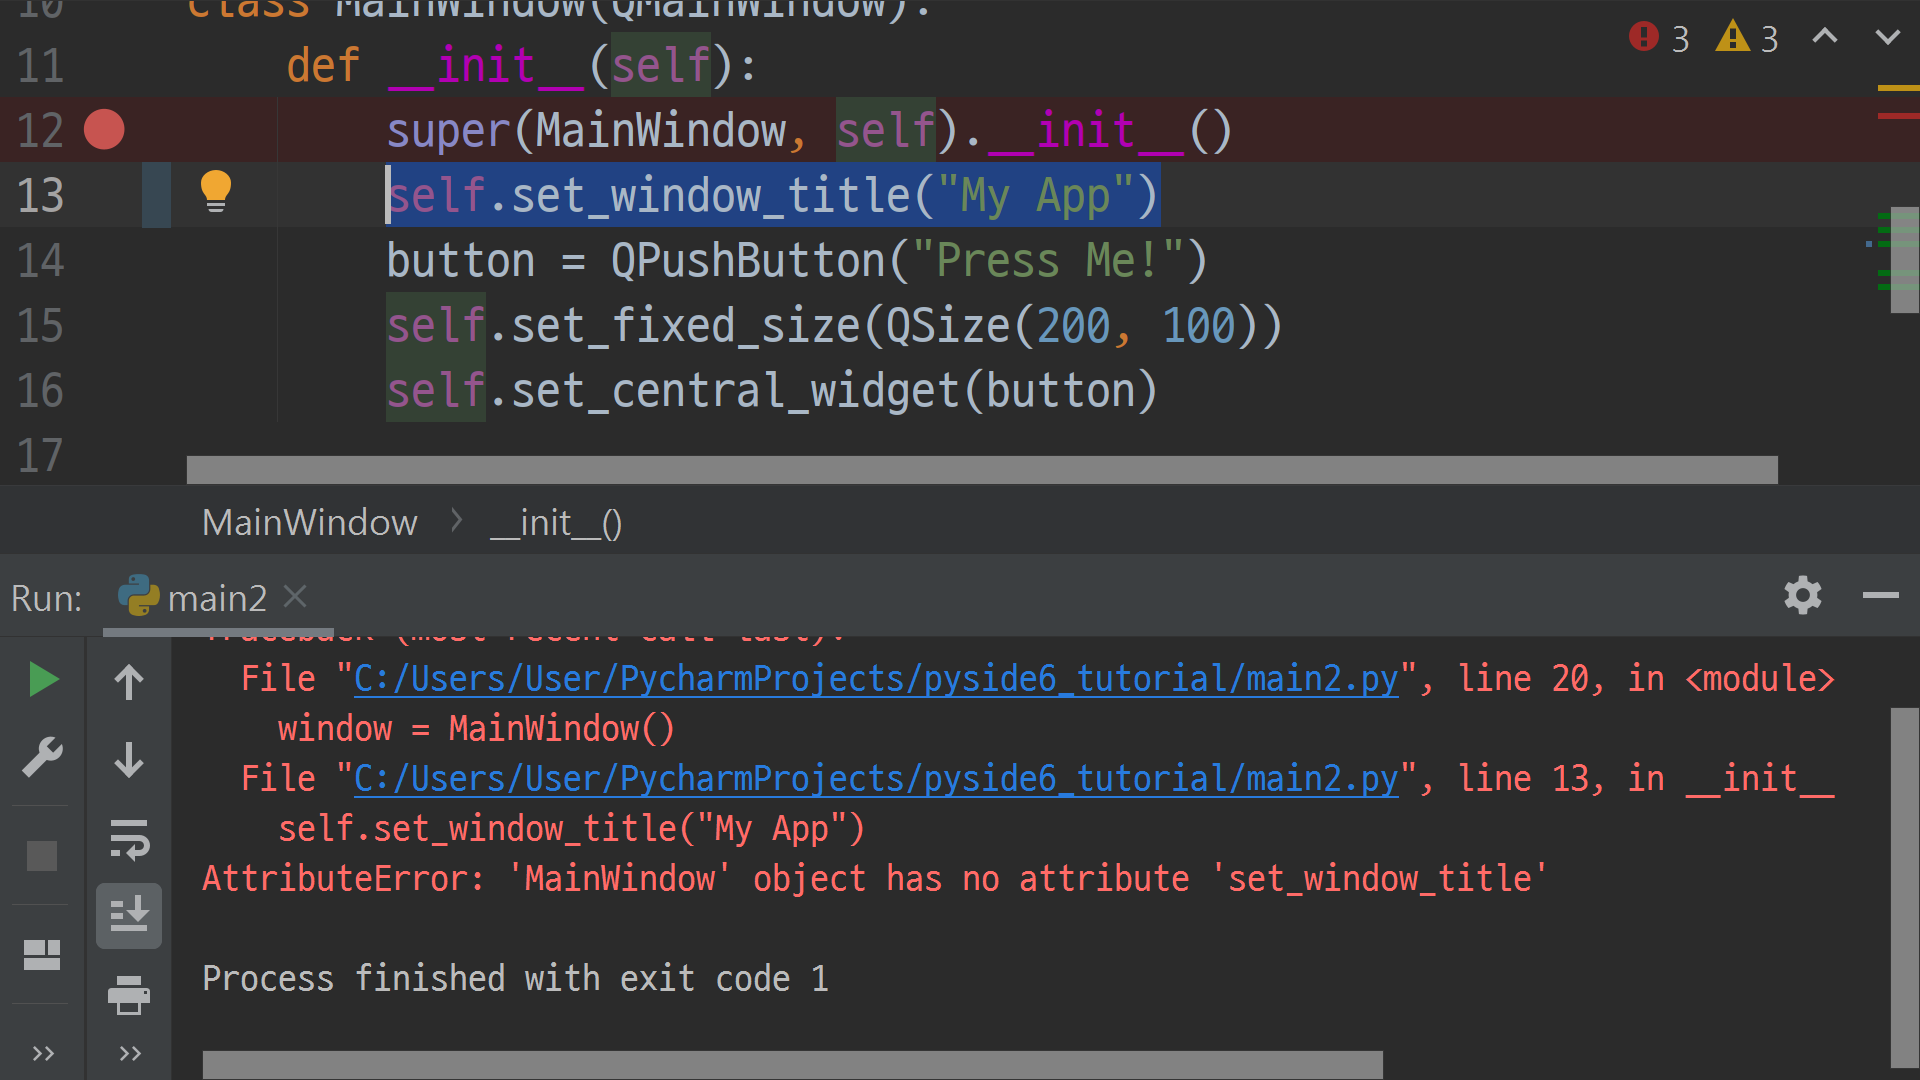Click the gray Stop process button

pyautogui.click(x=42, y=856)
